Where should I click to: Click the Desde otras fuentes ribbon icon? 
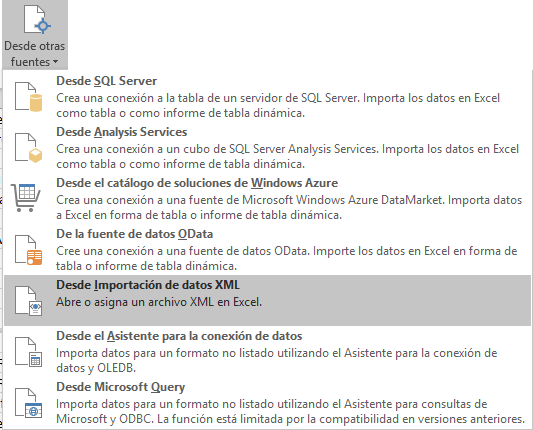tap(37, 19)
